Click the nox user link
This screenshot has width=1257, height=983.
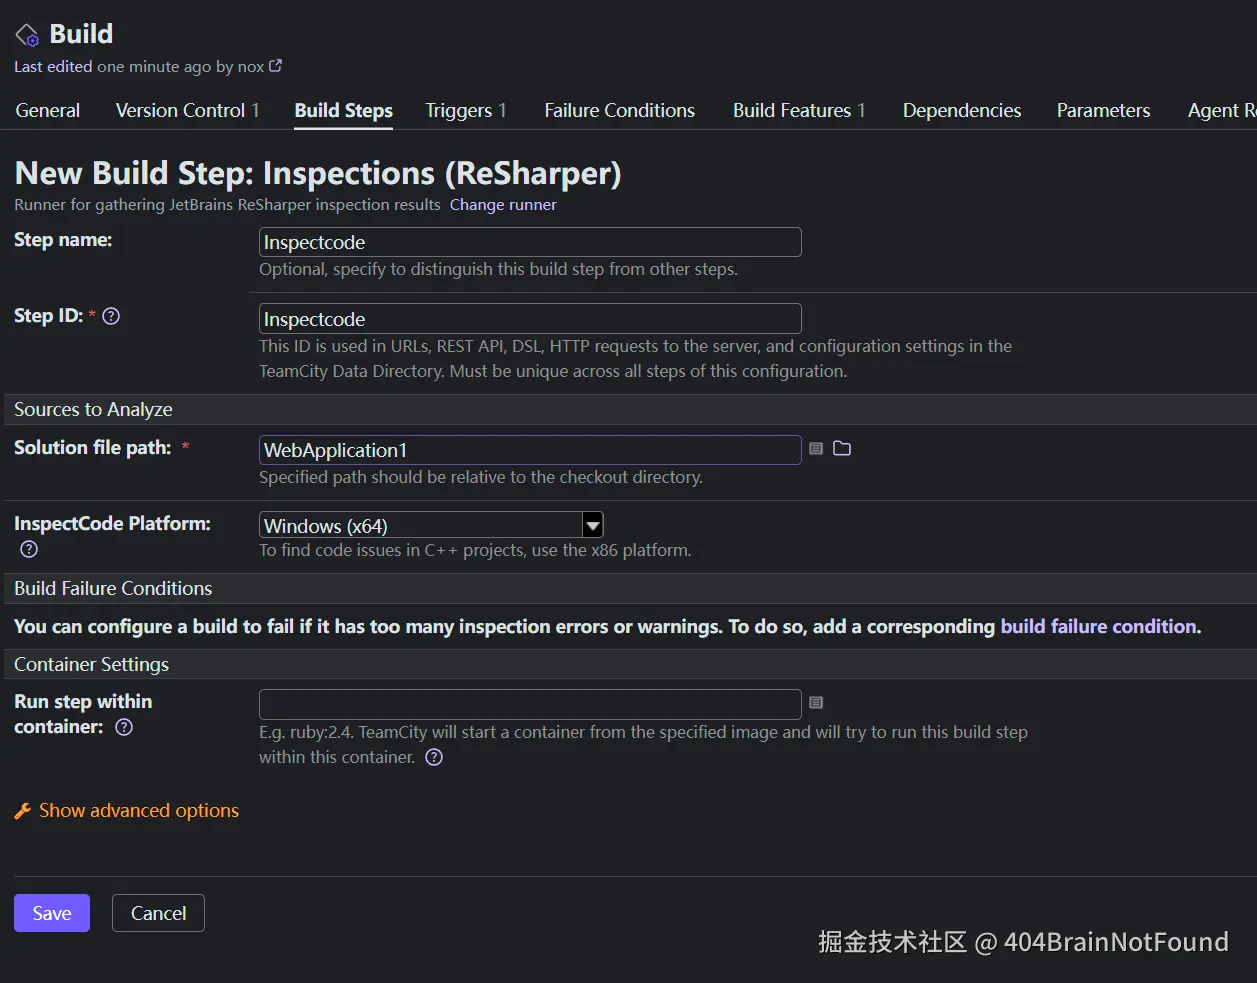[x=251, y=66]
